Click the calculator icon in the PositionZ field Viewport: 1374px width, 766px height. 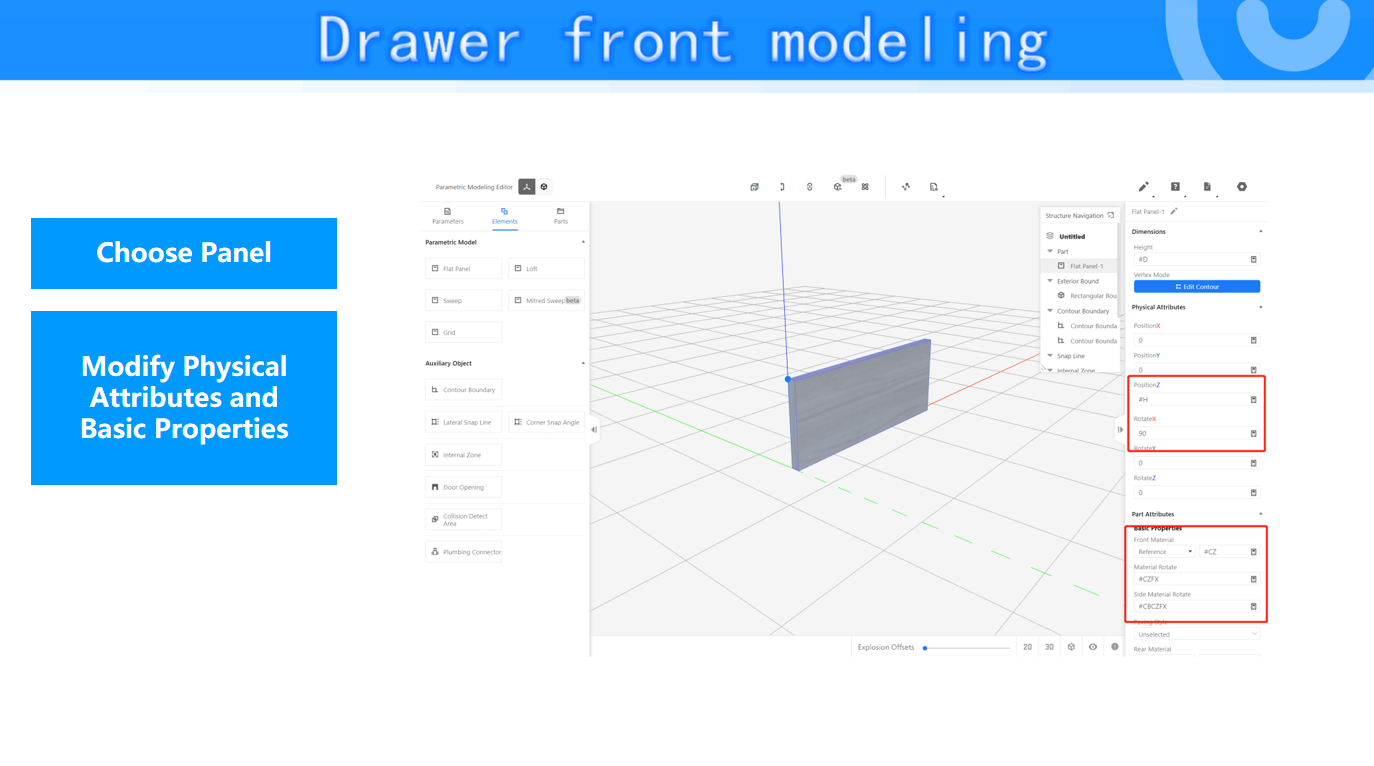[x=1253, y=400]
